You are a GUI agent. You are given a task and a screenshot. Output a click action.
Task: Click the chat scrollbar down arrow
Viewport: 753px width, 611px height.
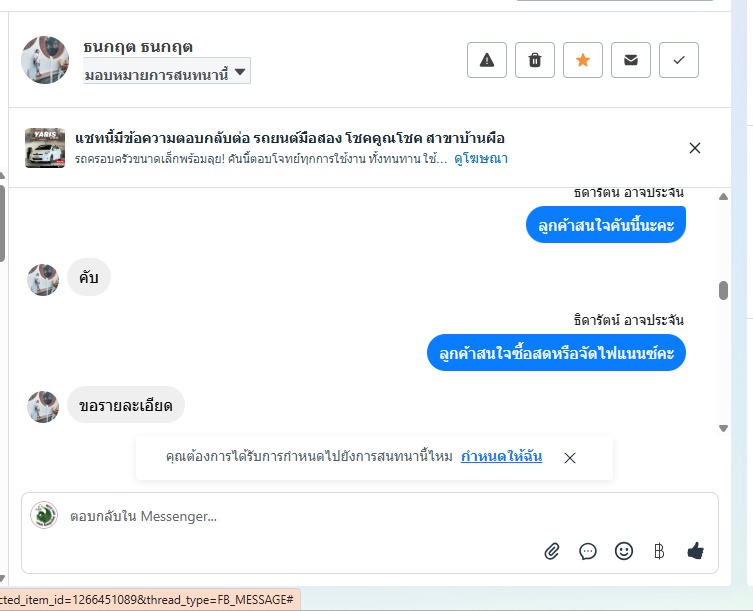click(x=723, y=428)
